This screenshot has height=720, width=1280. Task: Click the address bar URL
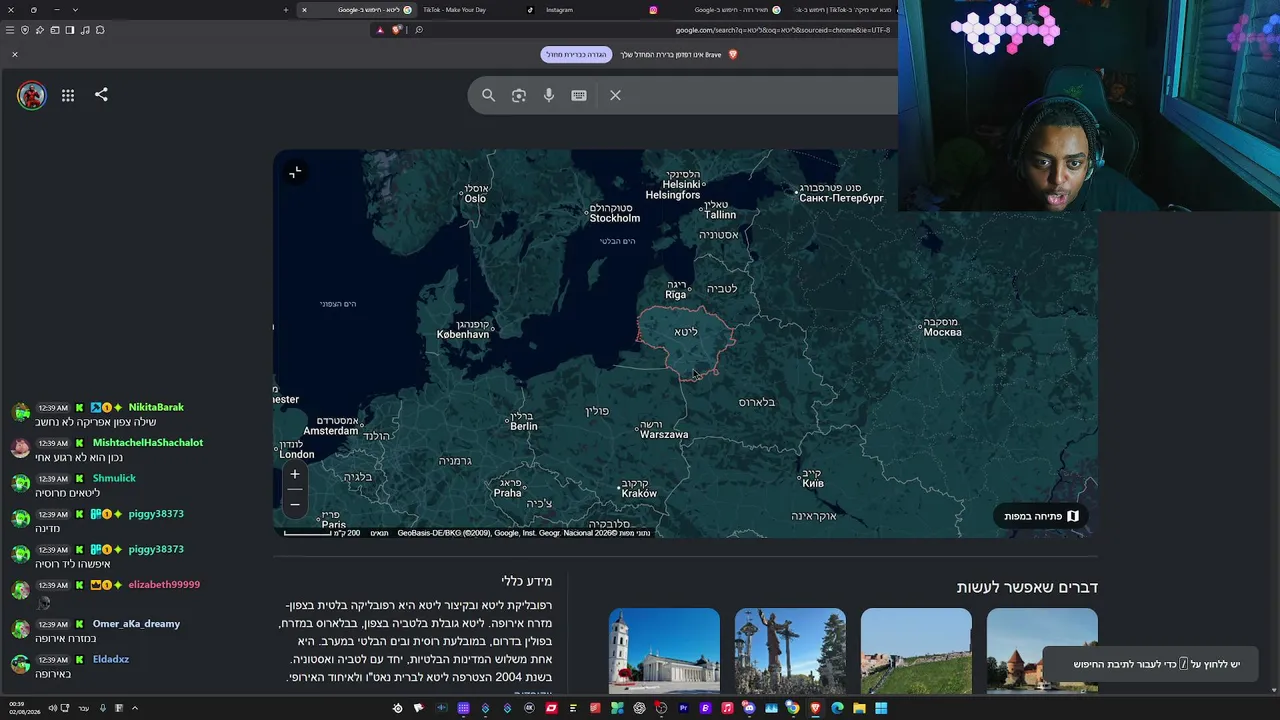coord(783,30)
